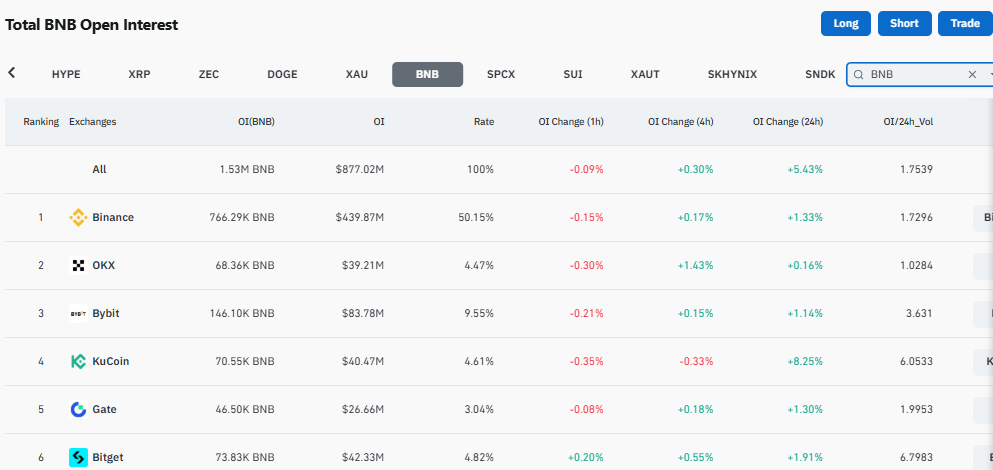Screen dimensions: 993x470
Task: Go to previous coin tabs with left chevron
Action: 11,73
